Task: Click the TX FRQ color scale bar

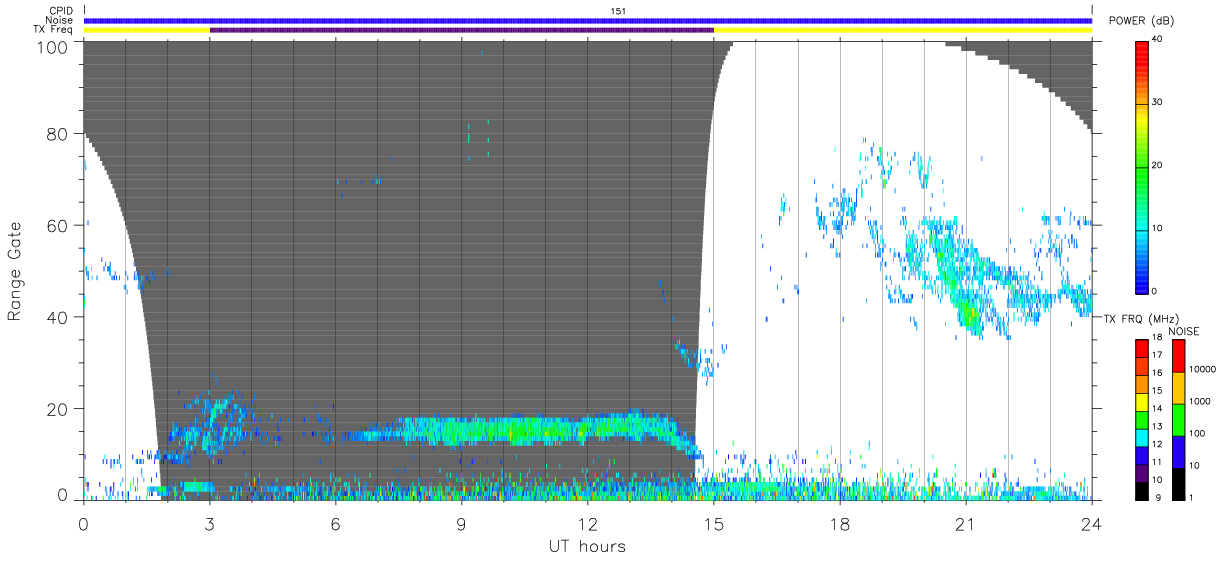Action: [1142, 420]
